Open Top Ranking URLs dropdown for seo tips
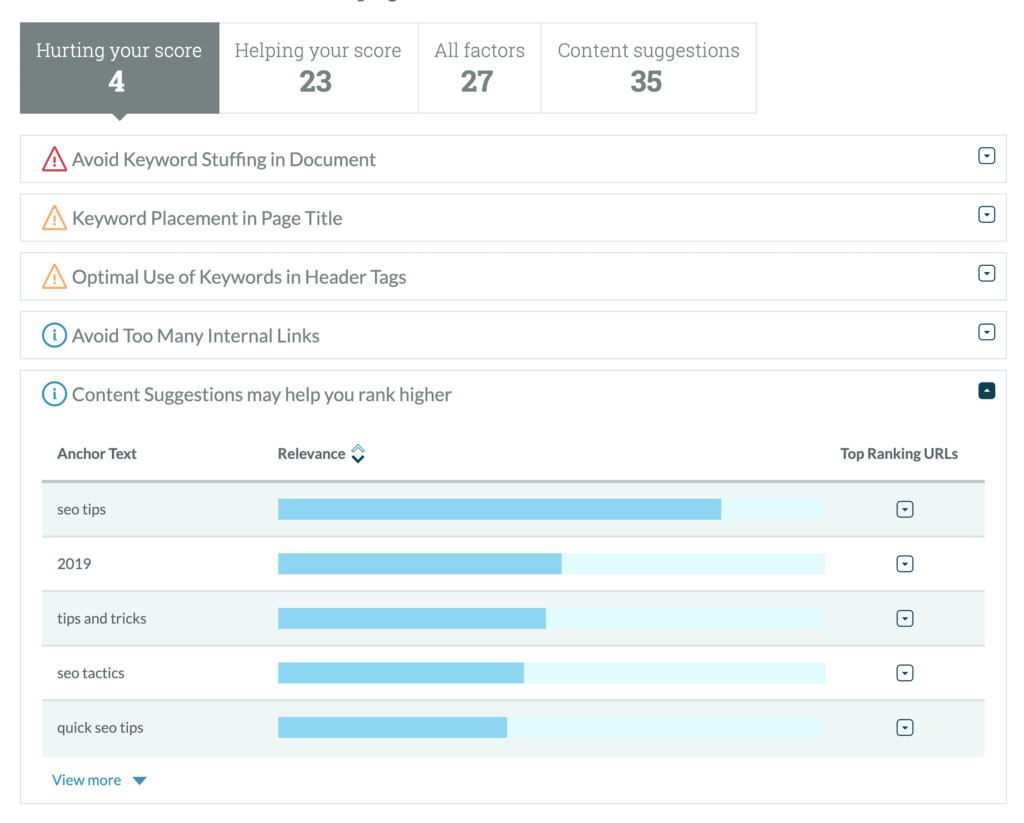The image size is (1024, 823). click(905, 510)
